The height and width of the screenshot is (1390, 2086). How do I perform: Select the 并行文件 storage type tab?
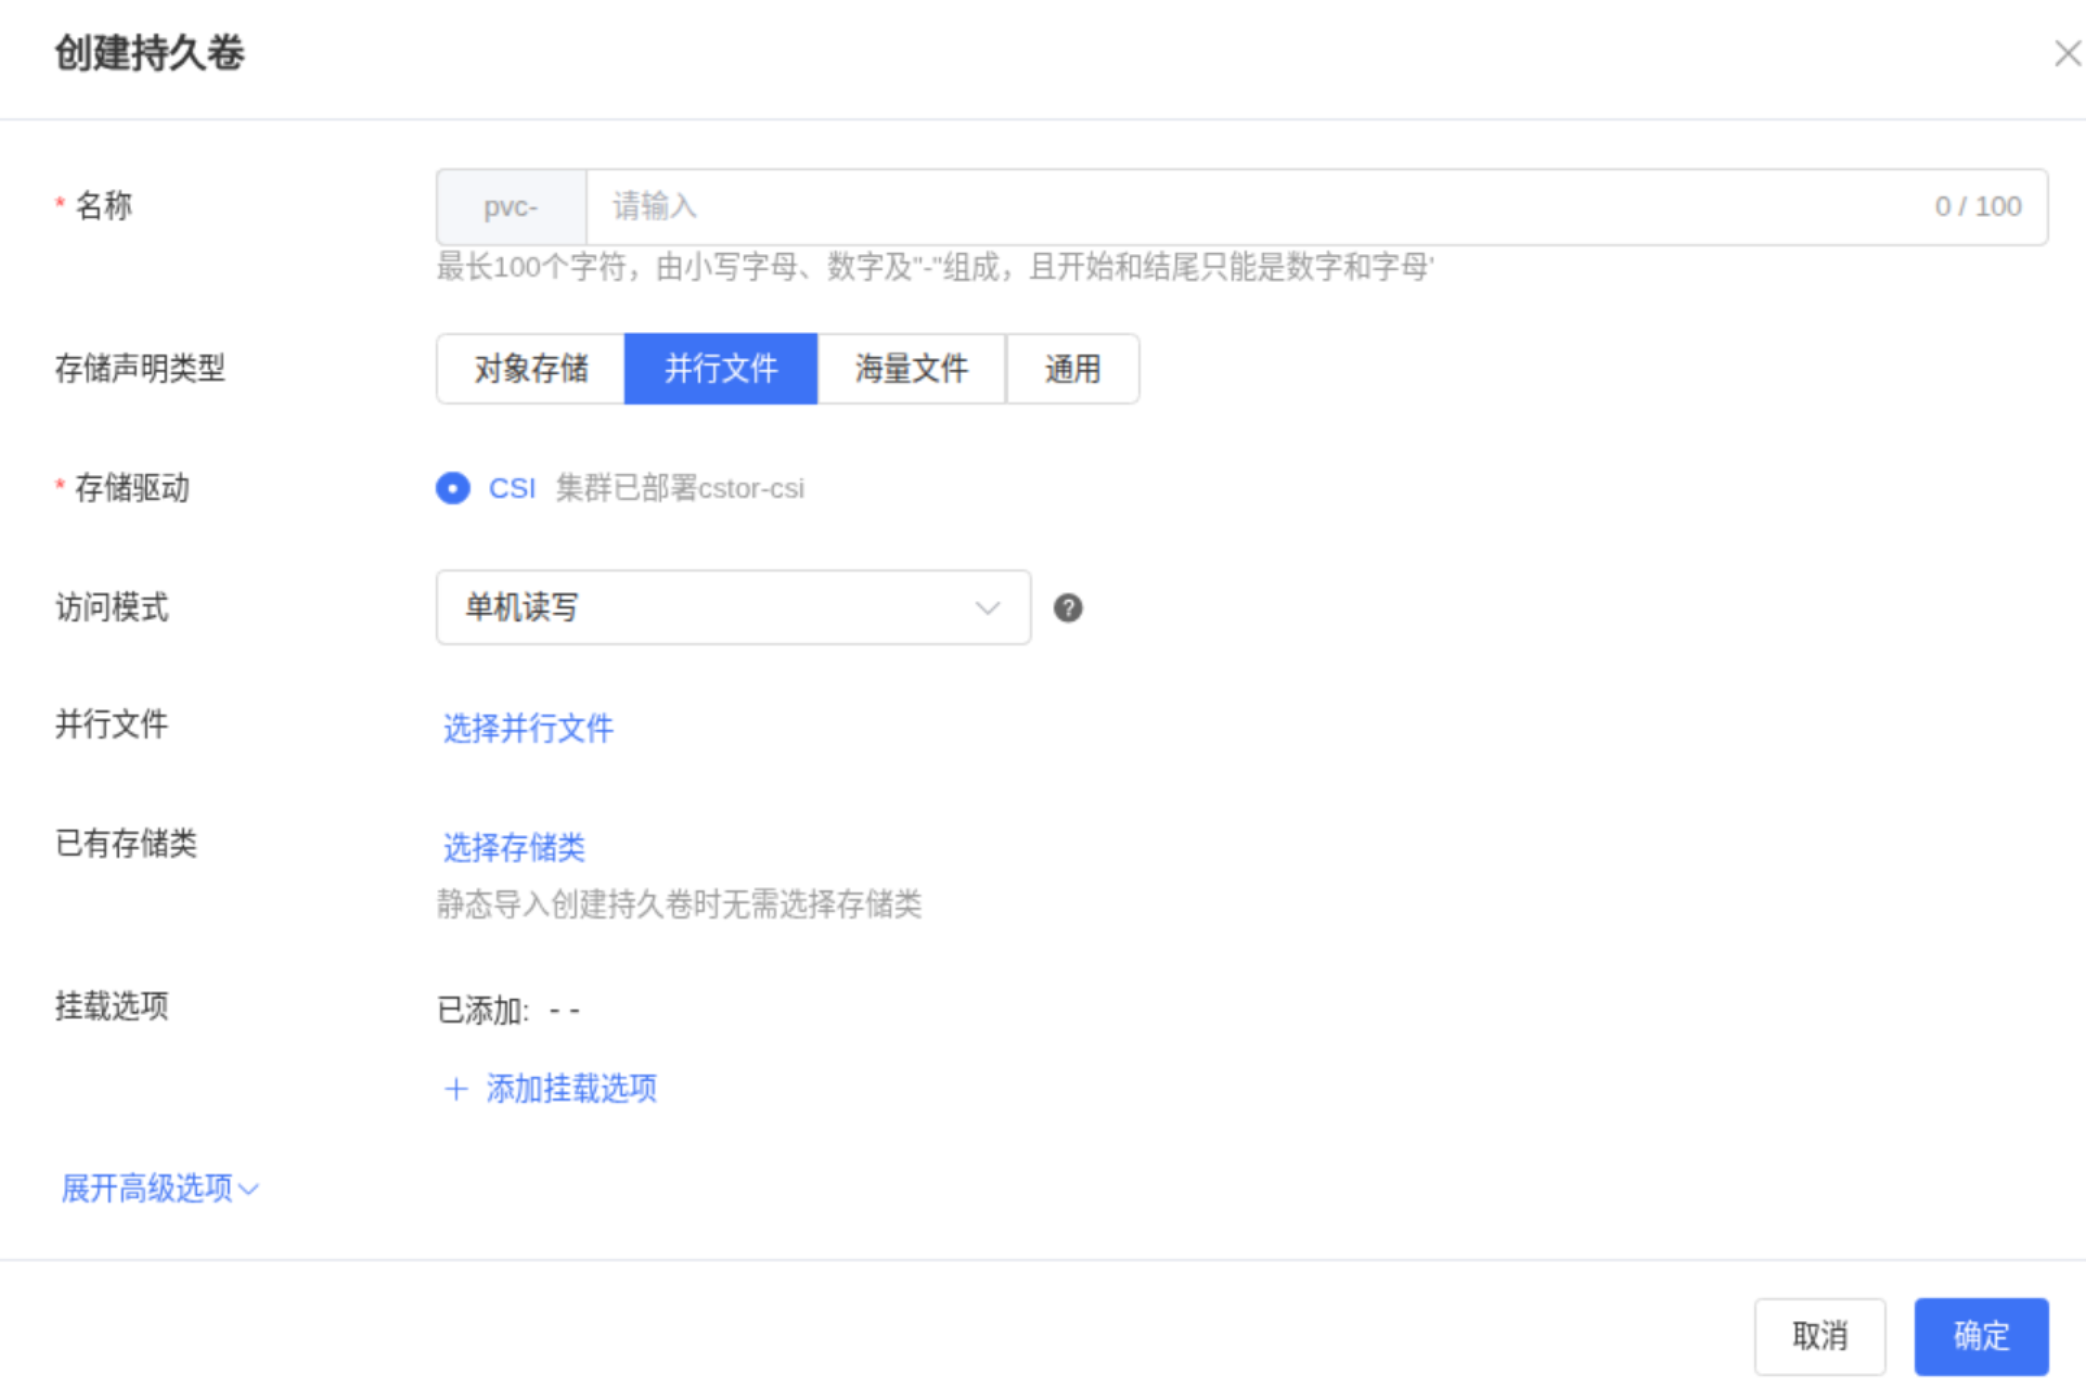pos(720,369)
